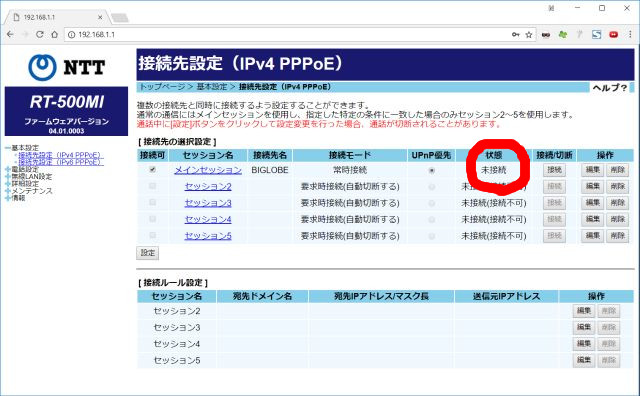Open the セッション3 link
The image size is (640, 396).
(208, 203)
